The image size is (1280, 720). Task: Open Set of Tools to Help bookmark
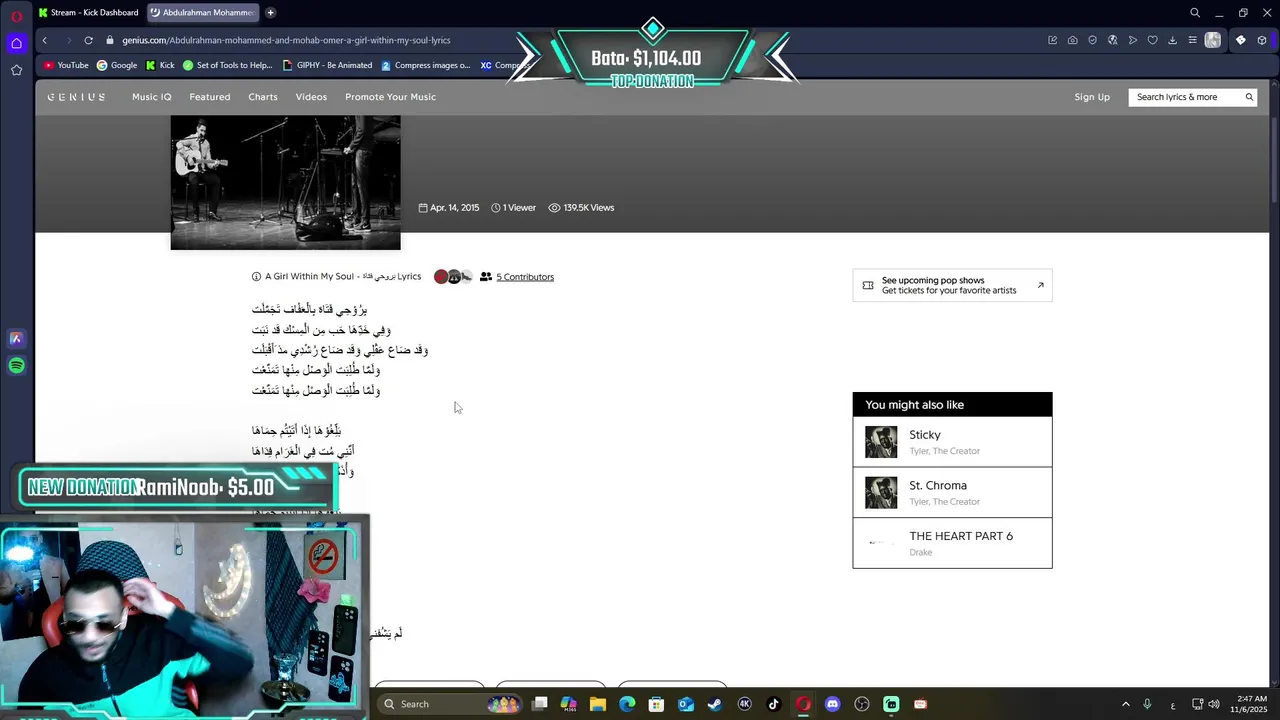[x=227, y=65]
